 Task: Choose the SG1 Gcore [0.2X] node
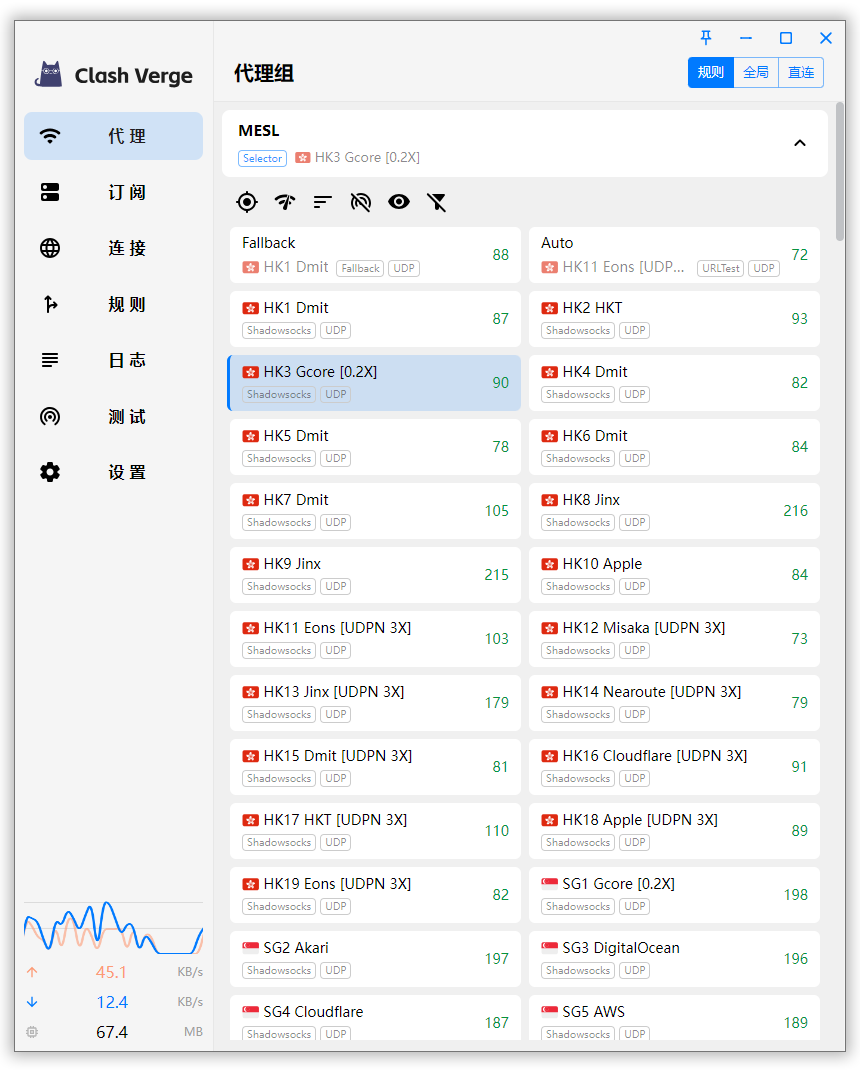[674, 895]
